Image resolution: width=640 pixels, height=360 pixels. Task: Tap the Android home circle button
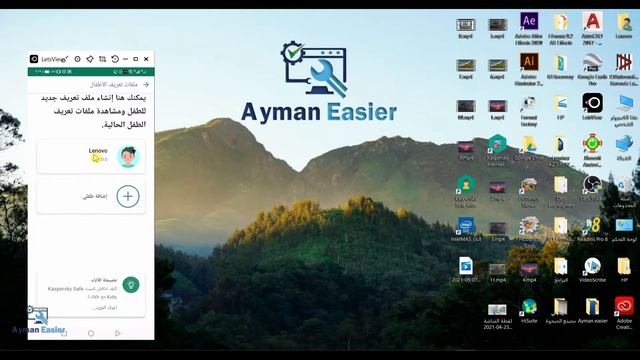(91, 333)
